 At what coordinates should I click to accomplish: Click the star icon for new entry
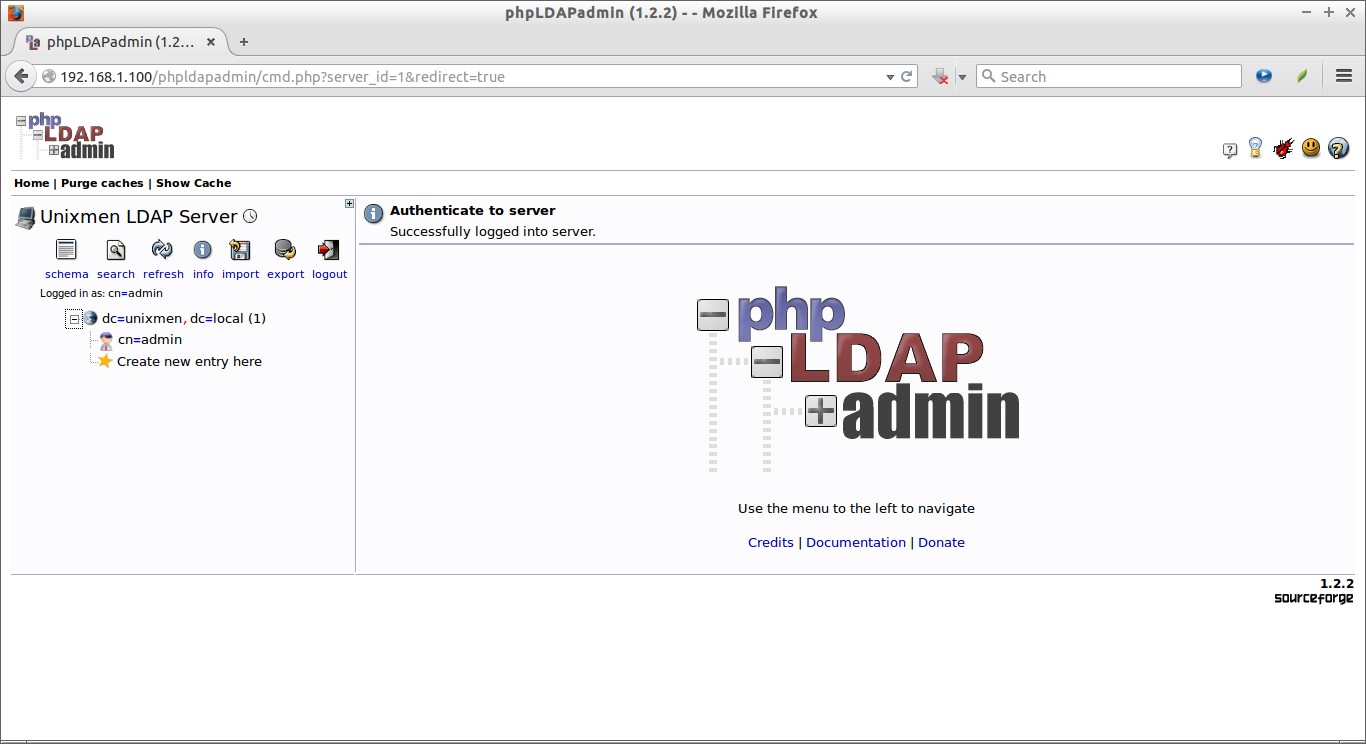[105, 361]
